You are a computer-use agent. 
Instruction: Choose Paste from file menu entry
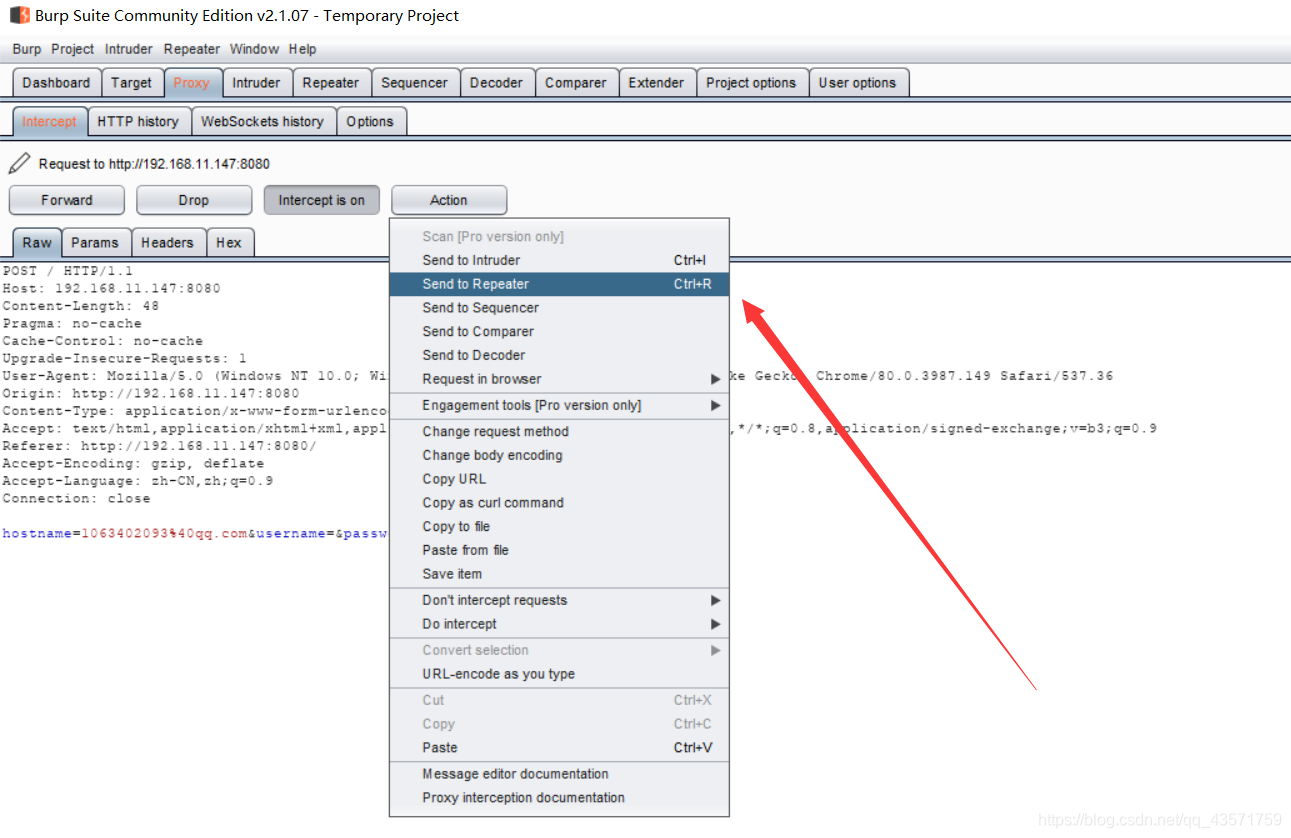click(559, 550)
